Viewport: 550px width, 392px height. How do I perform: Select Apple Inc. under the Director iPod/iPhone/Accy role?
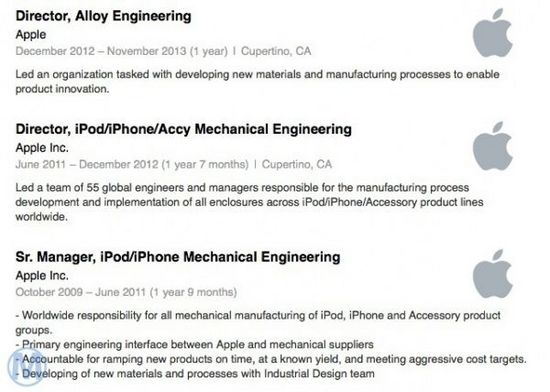[x=42, y=148]
